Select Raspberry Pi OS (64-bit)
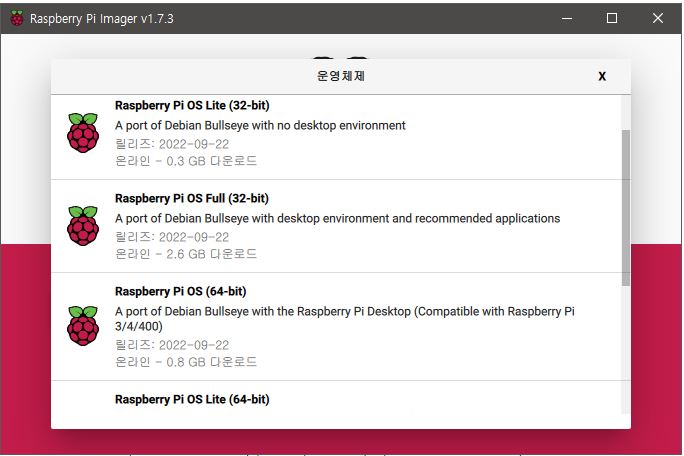The height and width of the screenshot is (456, 684). pos(337,326)
